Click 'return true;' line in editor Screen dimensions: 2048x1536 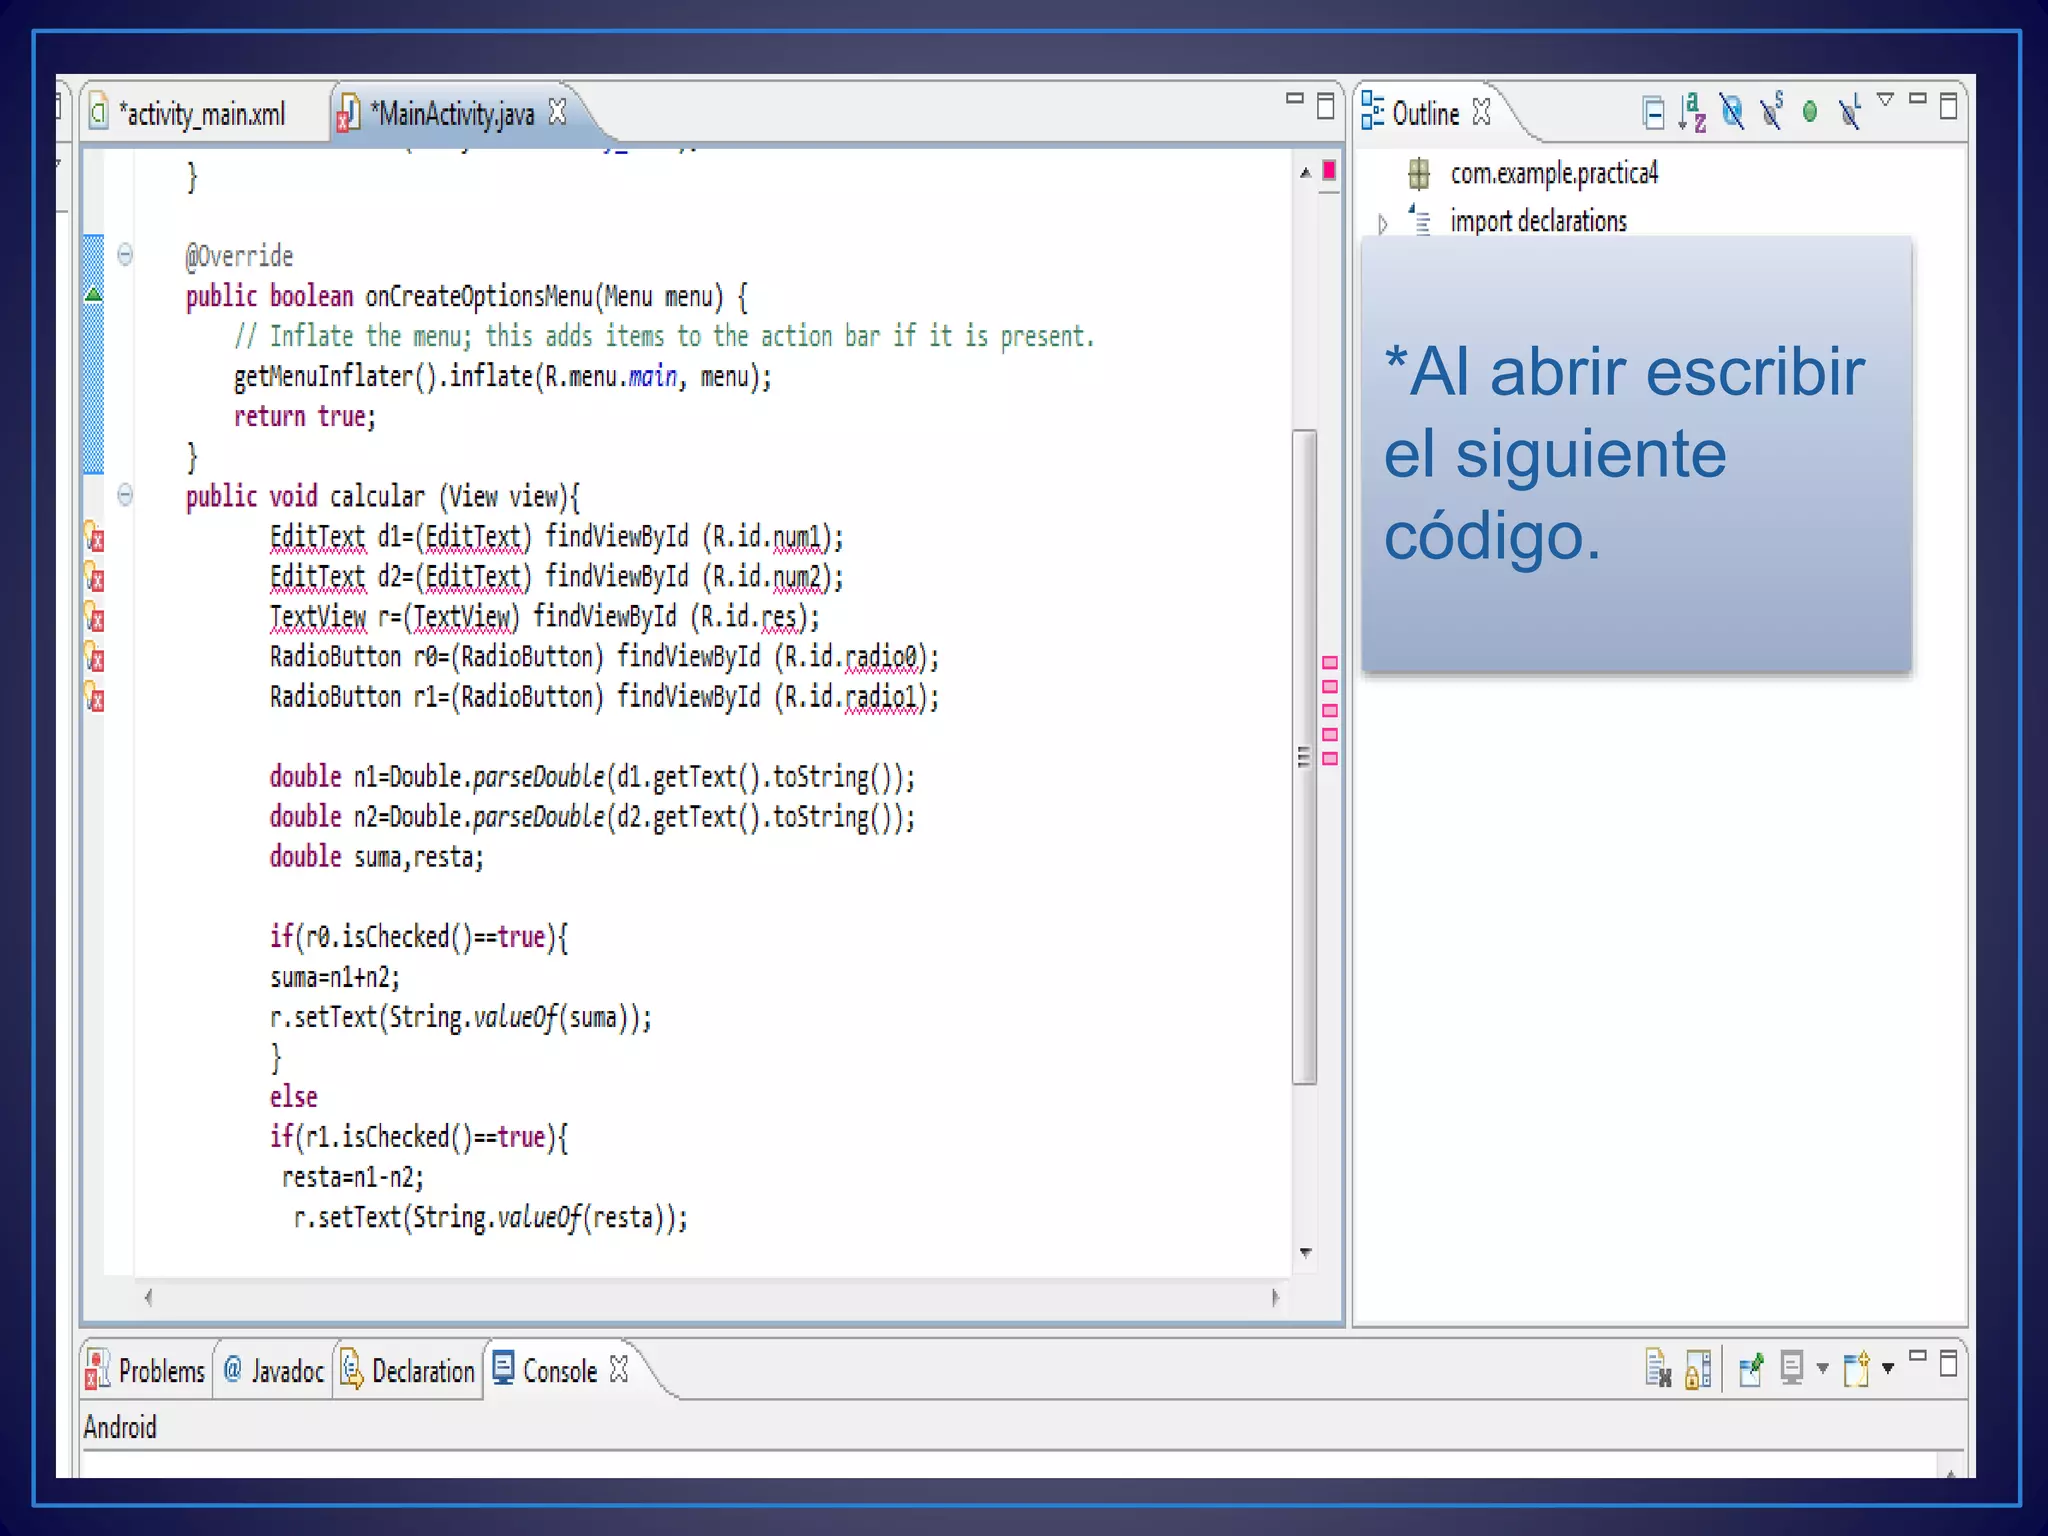tap(304, 416)
